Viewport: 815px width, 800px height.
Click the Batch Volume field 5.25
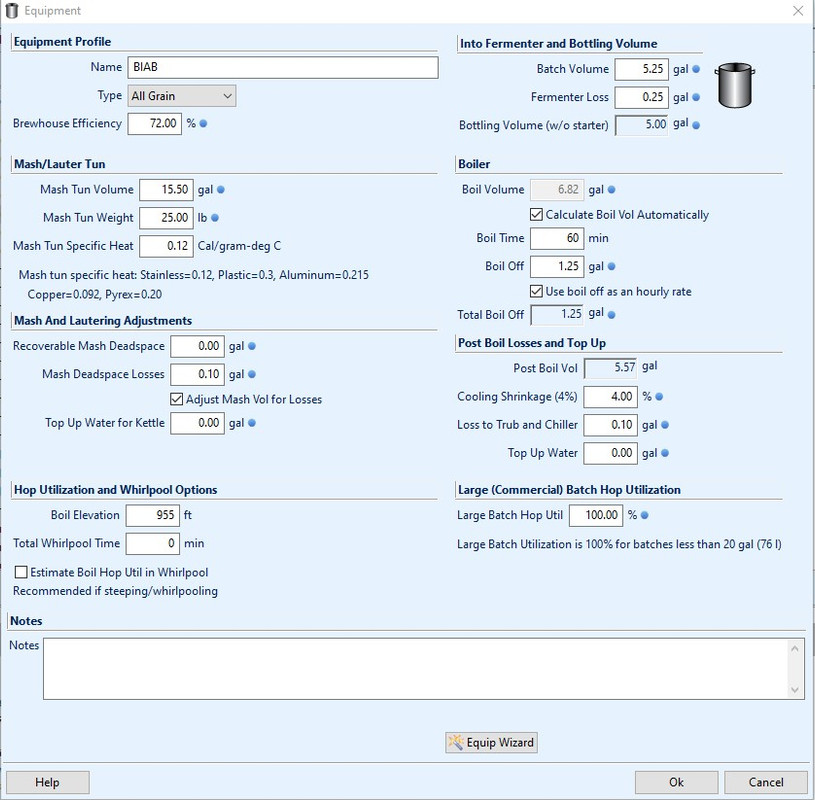[641, 69]
